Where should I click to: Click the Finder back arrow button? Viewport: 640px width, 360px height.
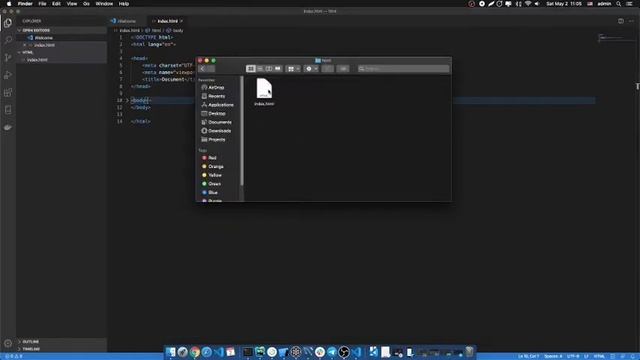click(x=202, y=69)
